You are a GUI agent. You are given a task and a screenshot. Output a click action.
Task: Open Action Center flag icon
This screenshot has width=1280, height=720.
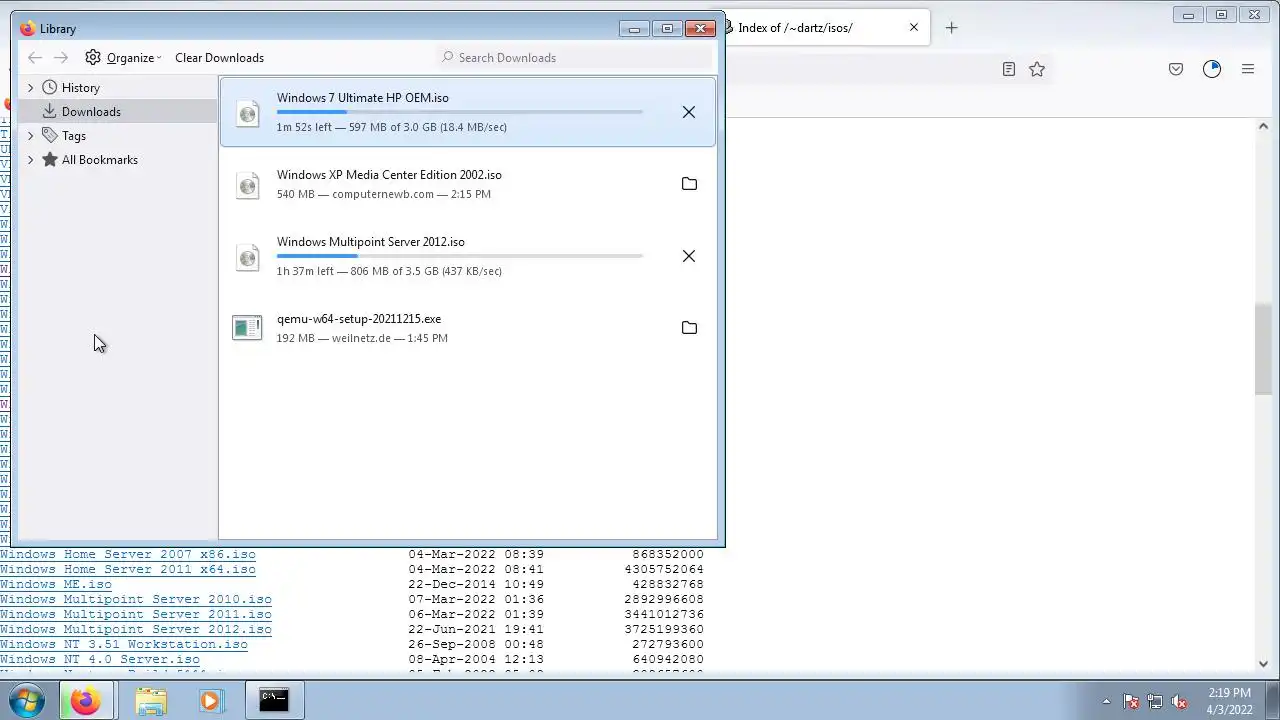click(x=1131, y=701)
